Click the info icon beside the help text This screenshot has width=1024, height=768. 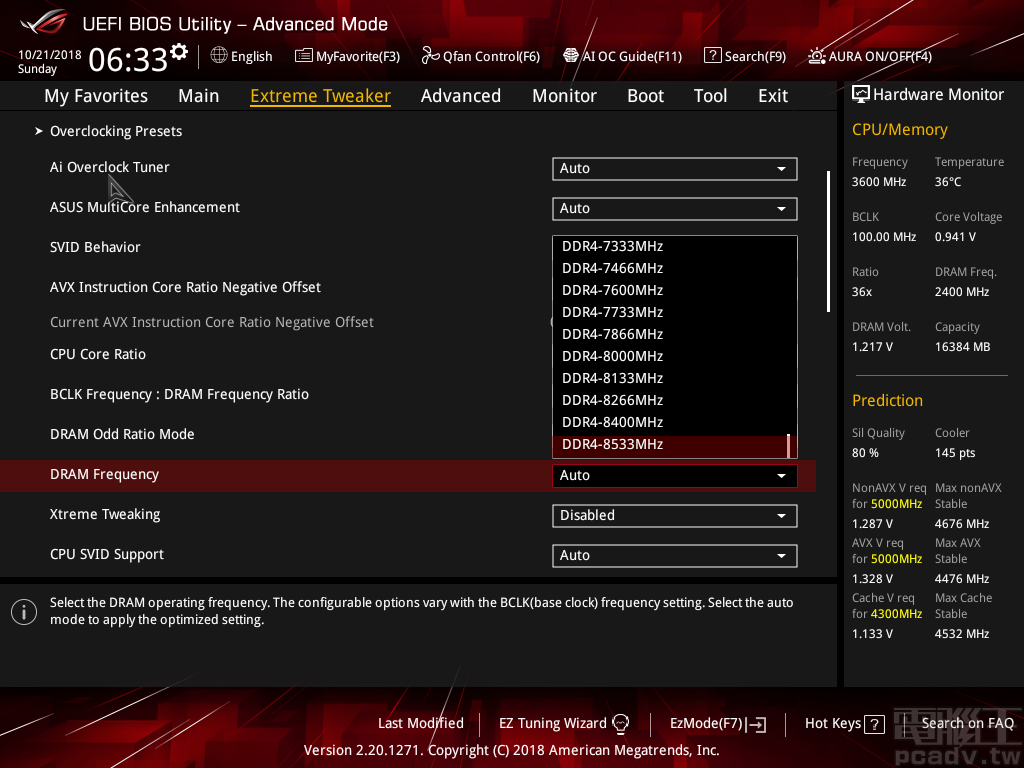[24, 612]
